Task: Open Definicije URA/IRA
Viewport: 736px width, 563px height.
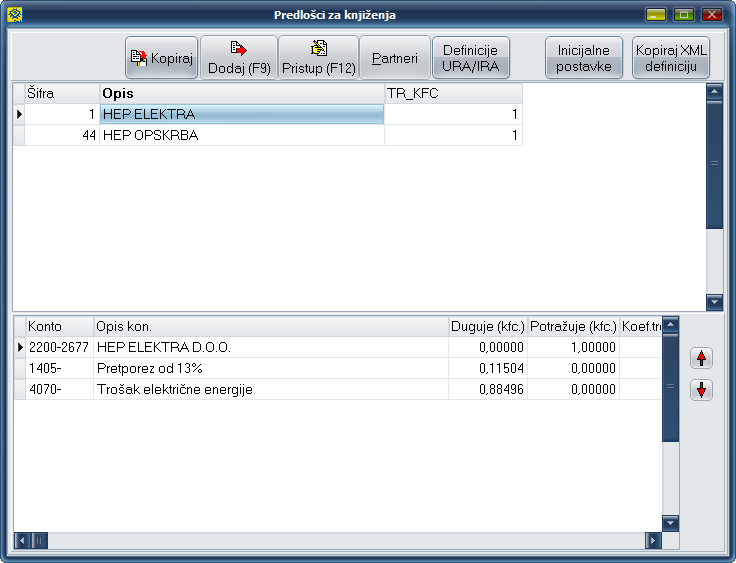Action: (471, 58)
